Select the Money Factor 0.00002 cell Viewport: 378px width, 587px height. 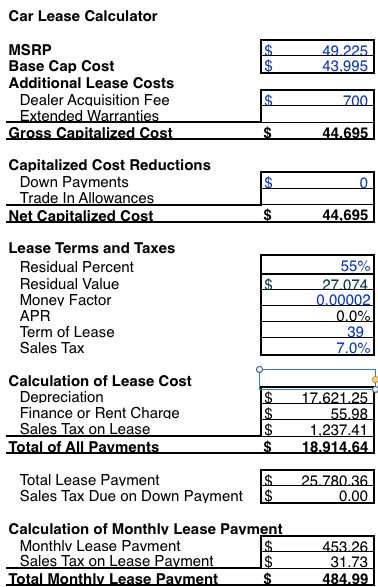pos(317,298)
